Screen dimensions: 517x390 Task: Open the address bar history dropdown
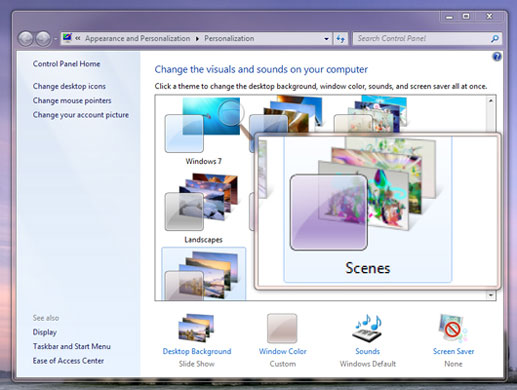tap(326, 39)
